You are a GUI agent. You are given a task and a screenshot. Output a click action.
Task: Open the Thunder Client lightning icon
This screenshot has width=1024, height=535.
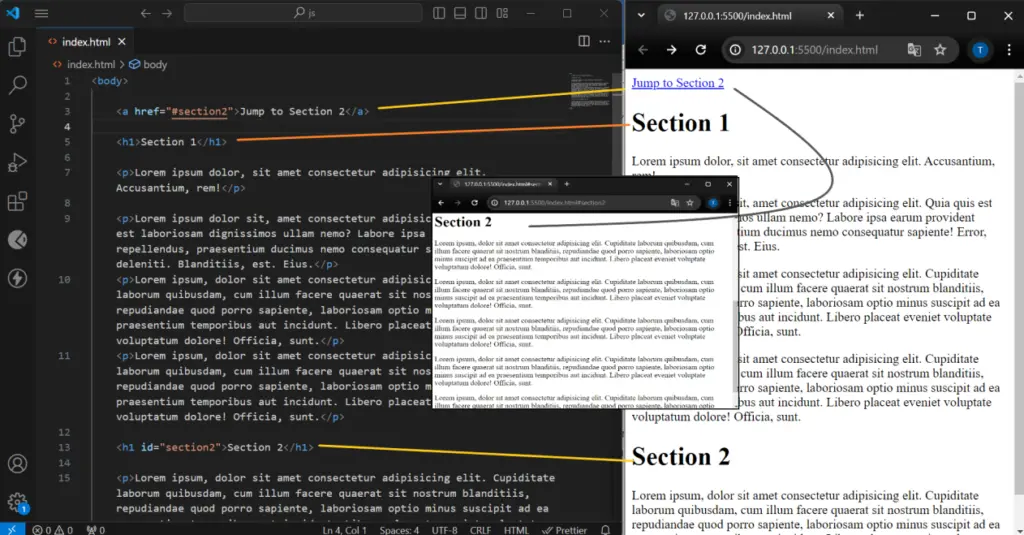coord(18,278)
